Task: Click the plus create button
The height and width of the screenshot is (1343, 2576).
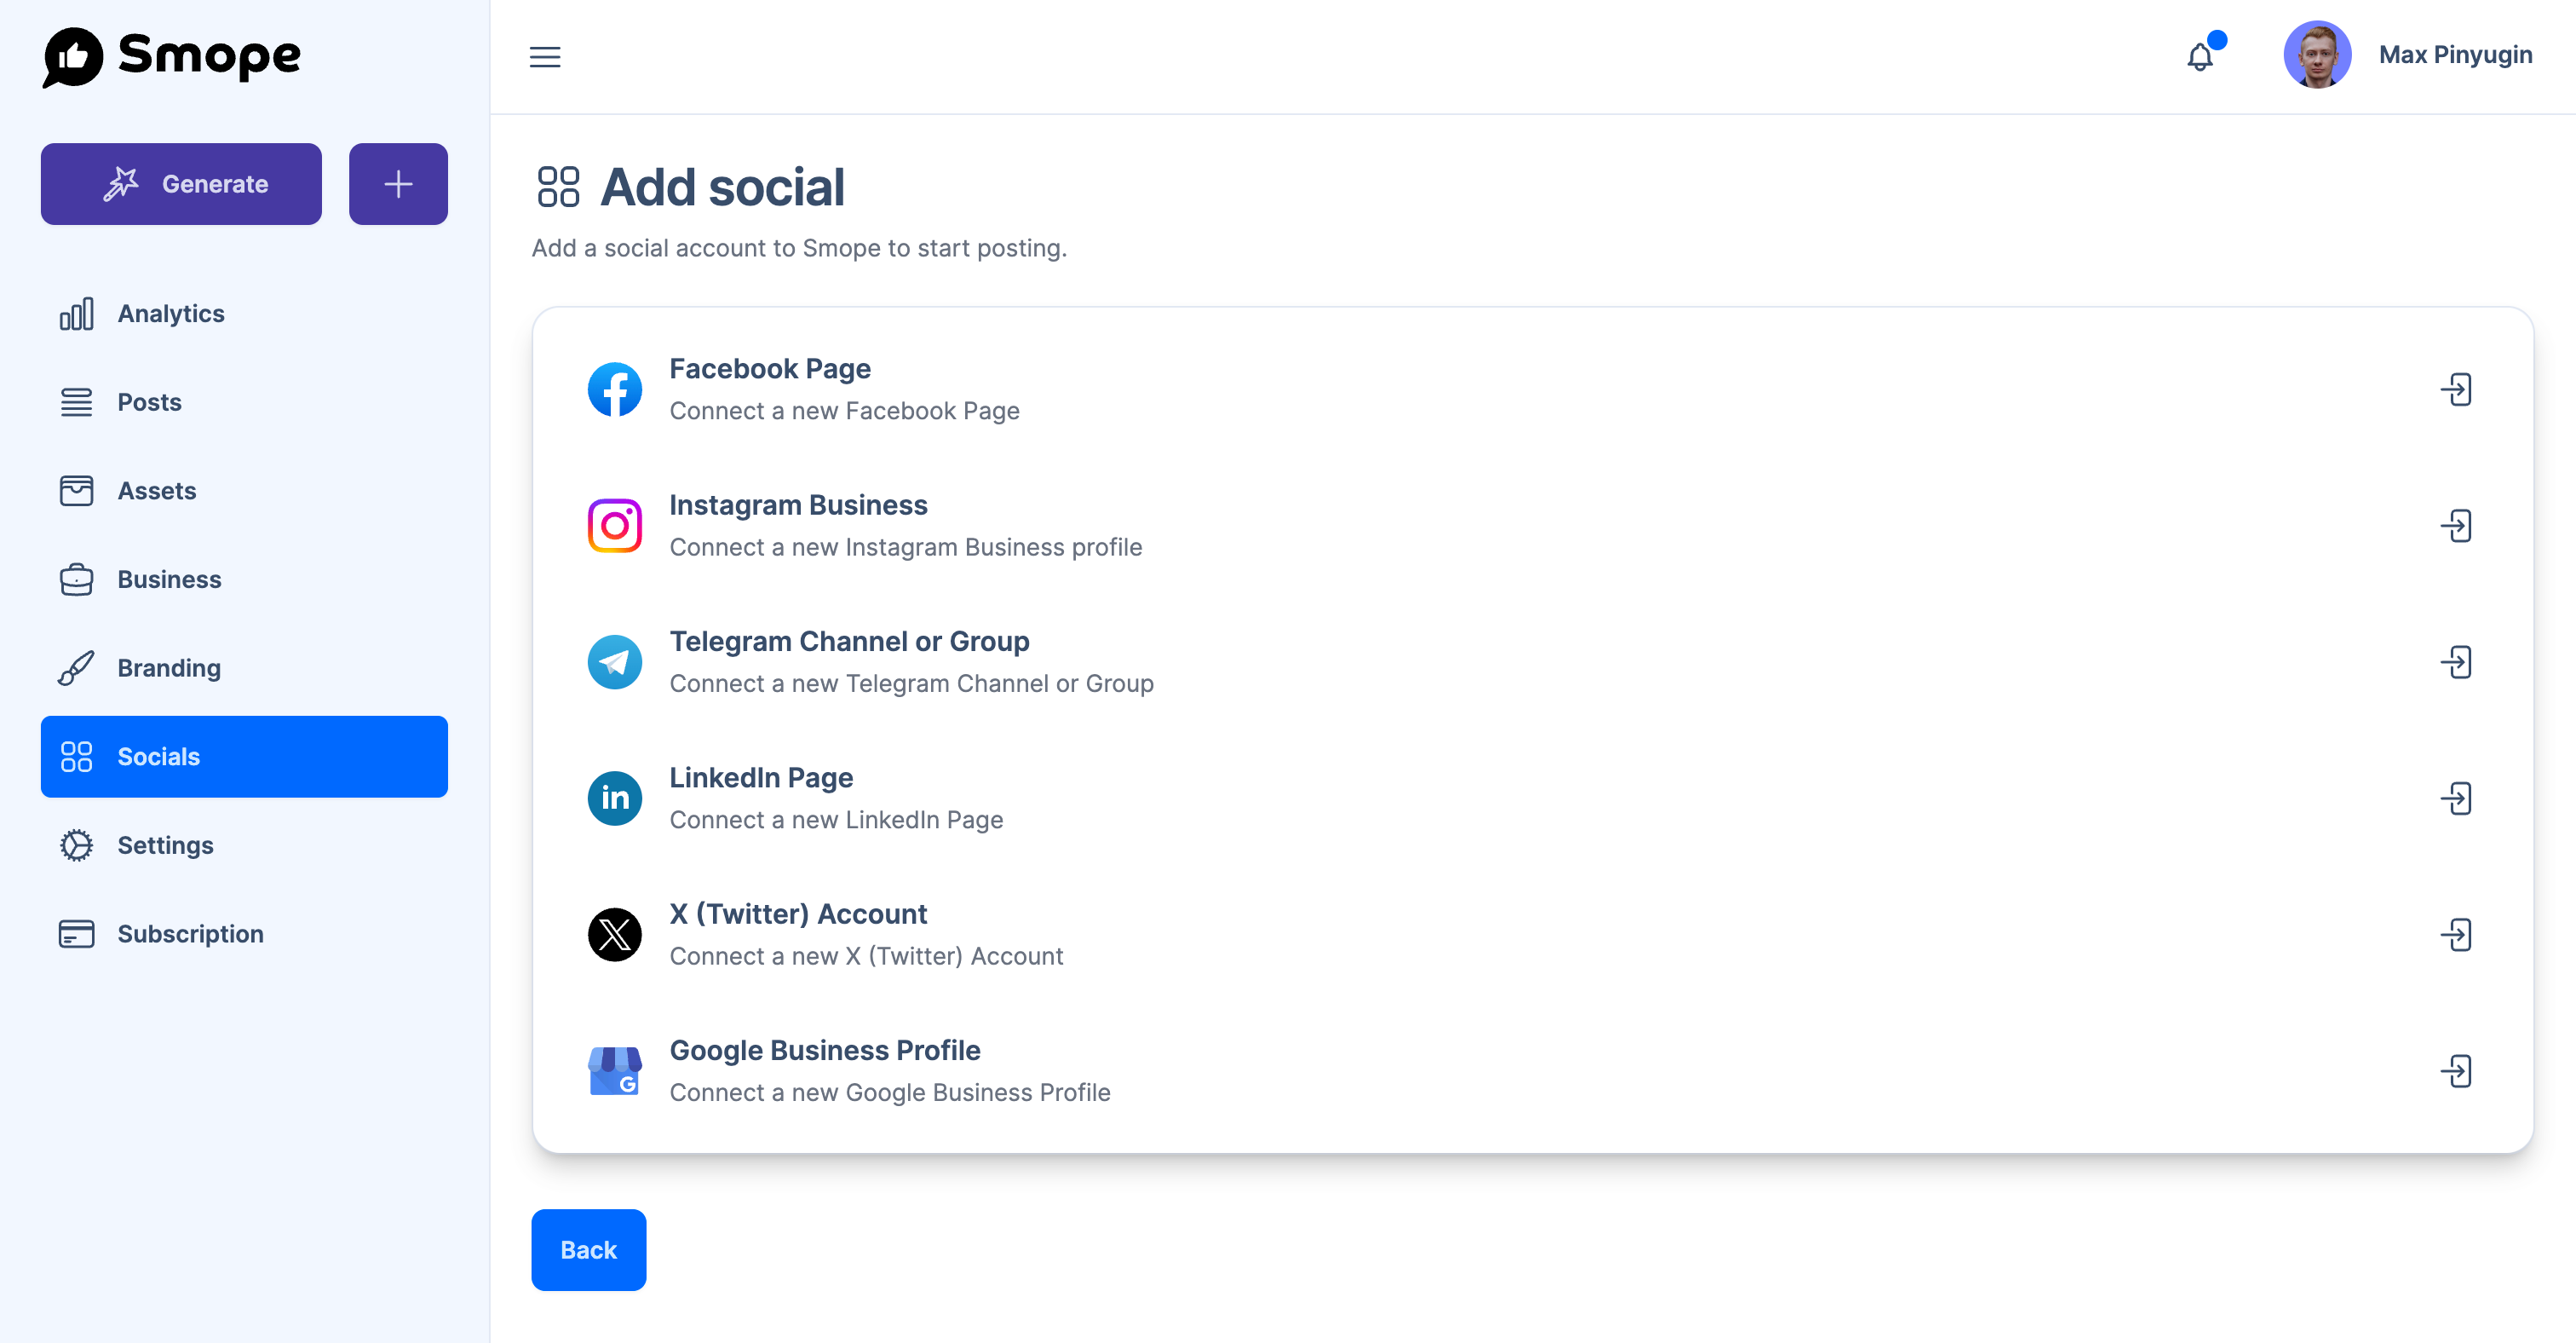Action: tap(398, 184)
